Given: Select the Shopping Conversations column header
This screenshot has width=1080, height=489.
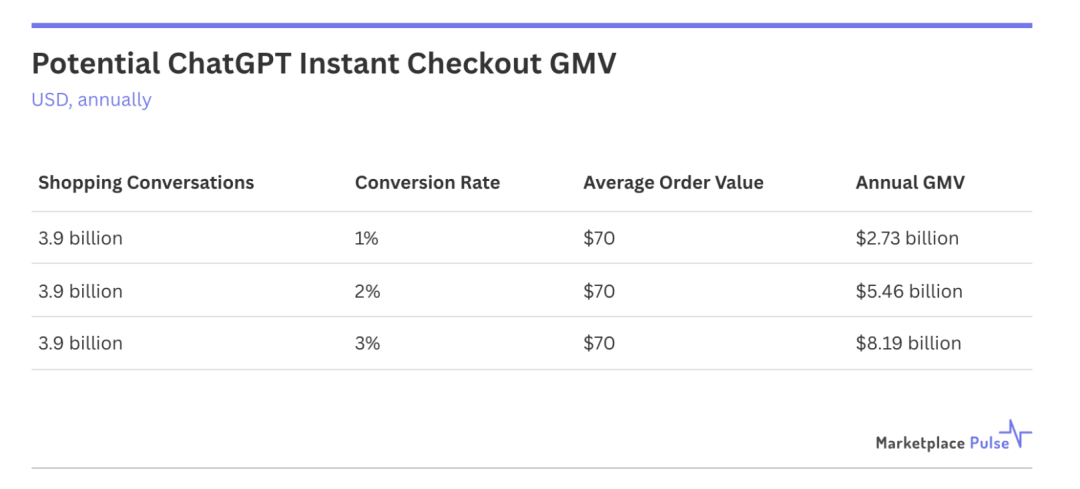Looking at the screenshot, I should (x=146, y=183).
